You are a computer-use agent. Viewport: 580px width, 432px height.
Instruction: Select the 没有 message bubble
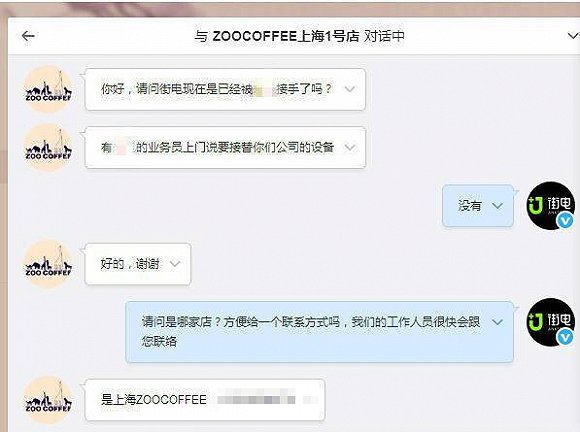[478, 206]
